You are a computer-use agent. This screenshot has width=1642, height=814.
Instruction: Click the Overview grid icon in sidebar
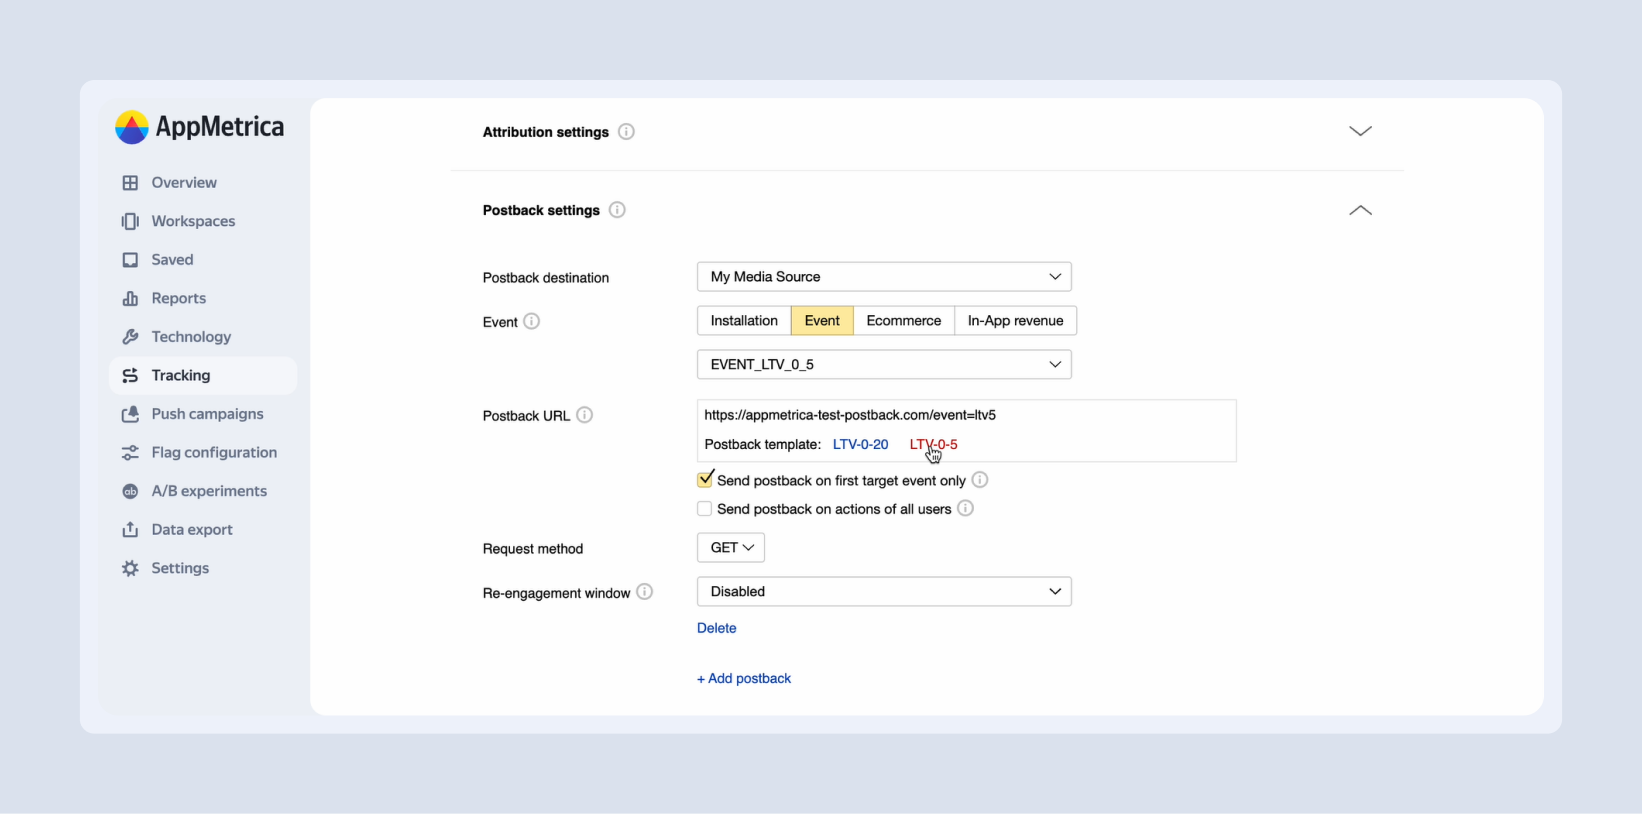click(130, 183)
